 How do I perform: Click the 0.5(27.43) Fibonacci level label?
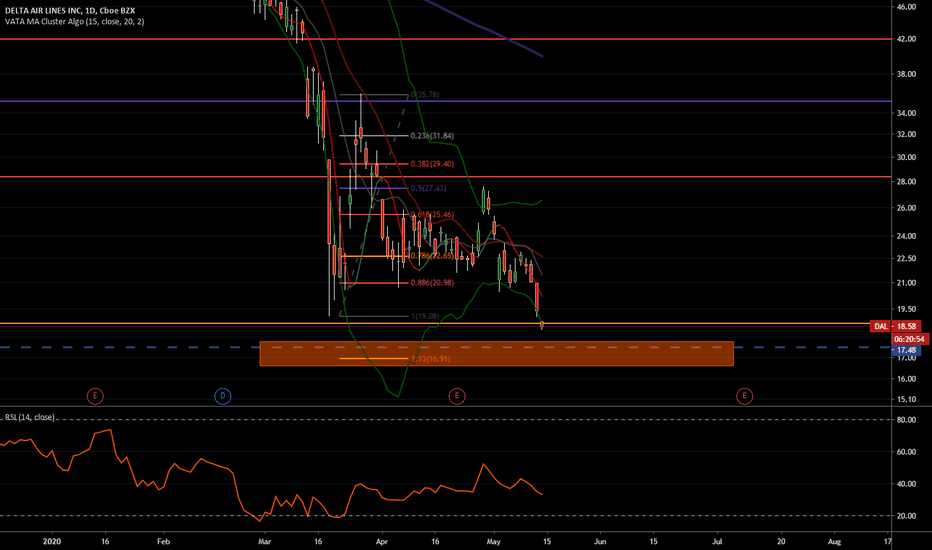coord(428,188)
